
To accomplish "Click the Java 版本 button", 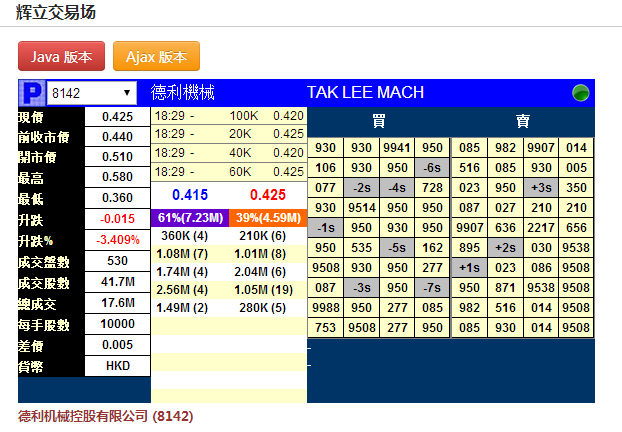I will (61, 56).
